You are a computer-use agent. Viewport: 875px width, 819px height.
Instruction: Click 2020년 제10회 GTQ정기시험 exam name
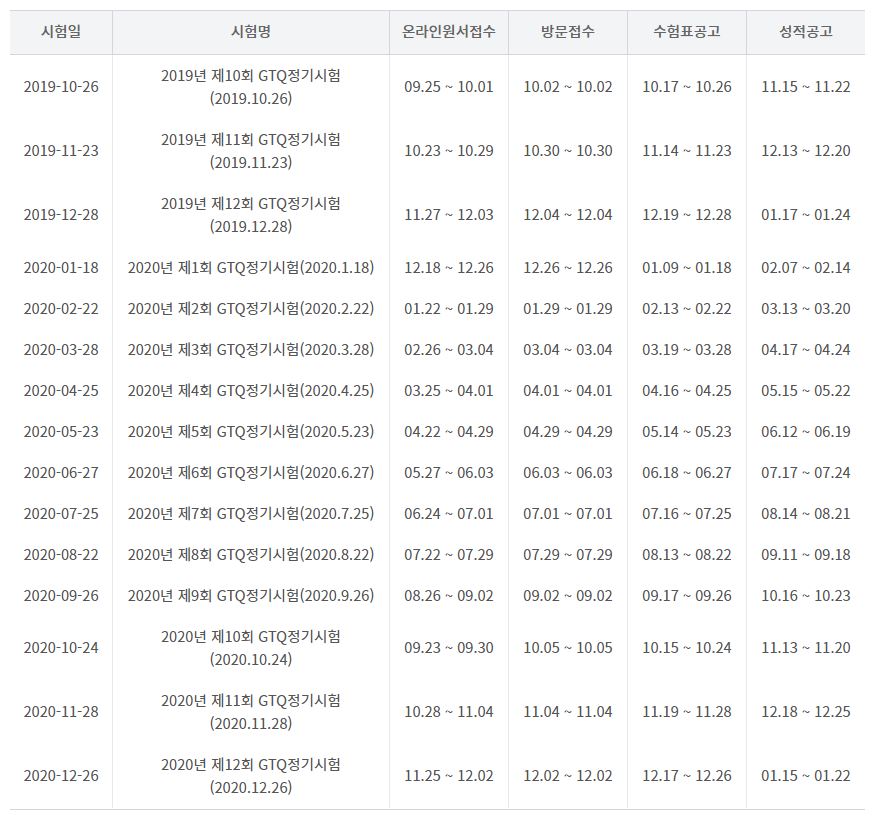tap(251, 648)
